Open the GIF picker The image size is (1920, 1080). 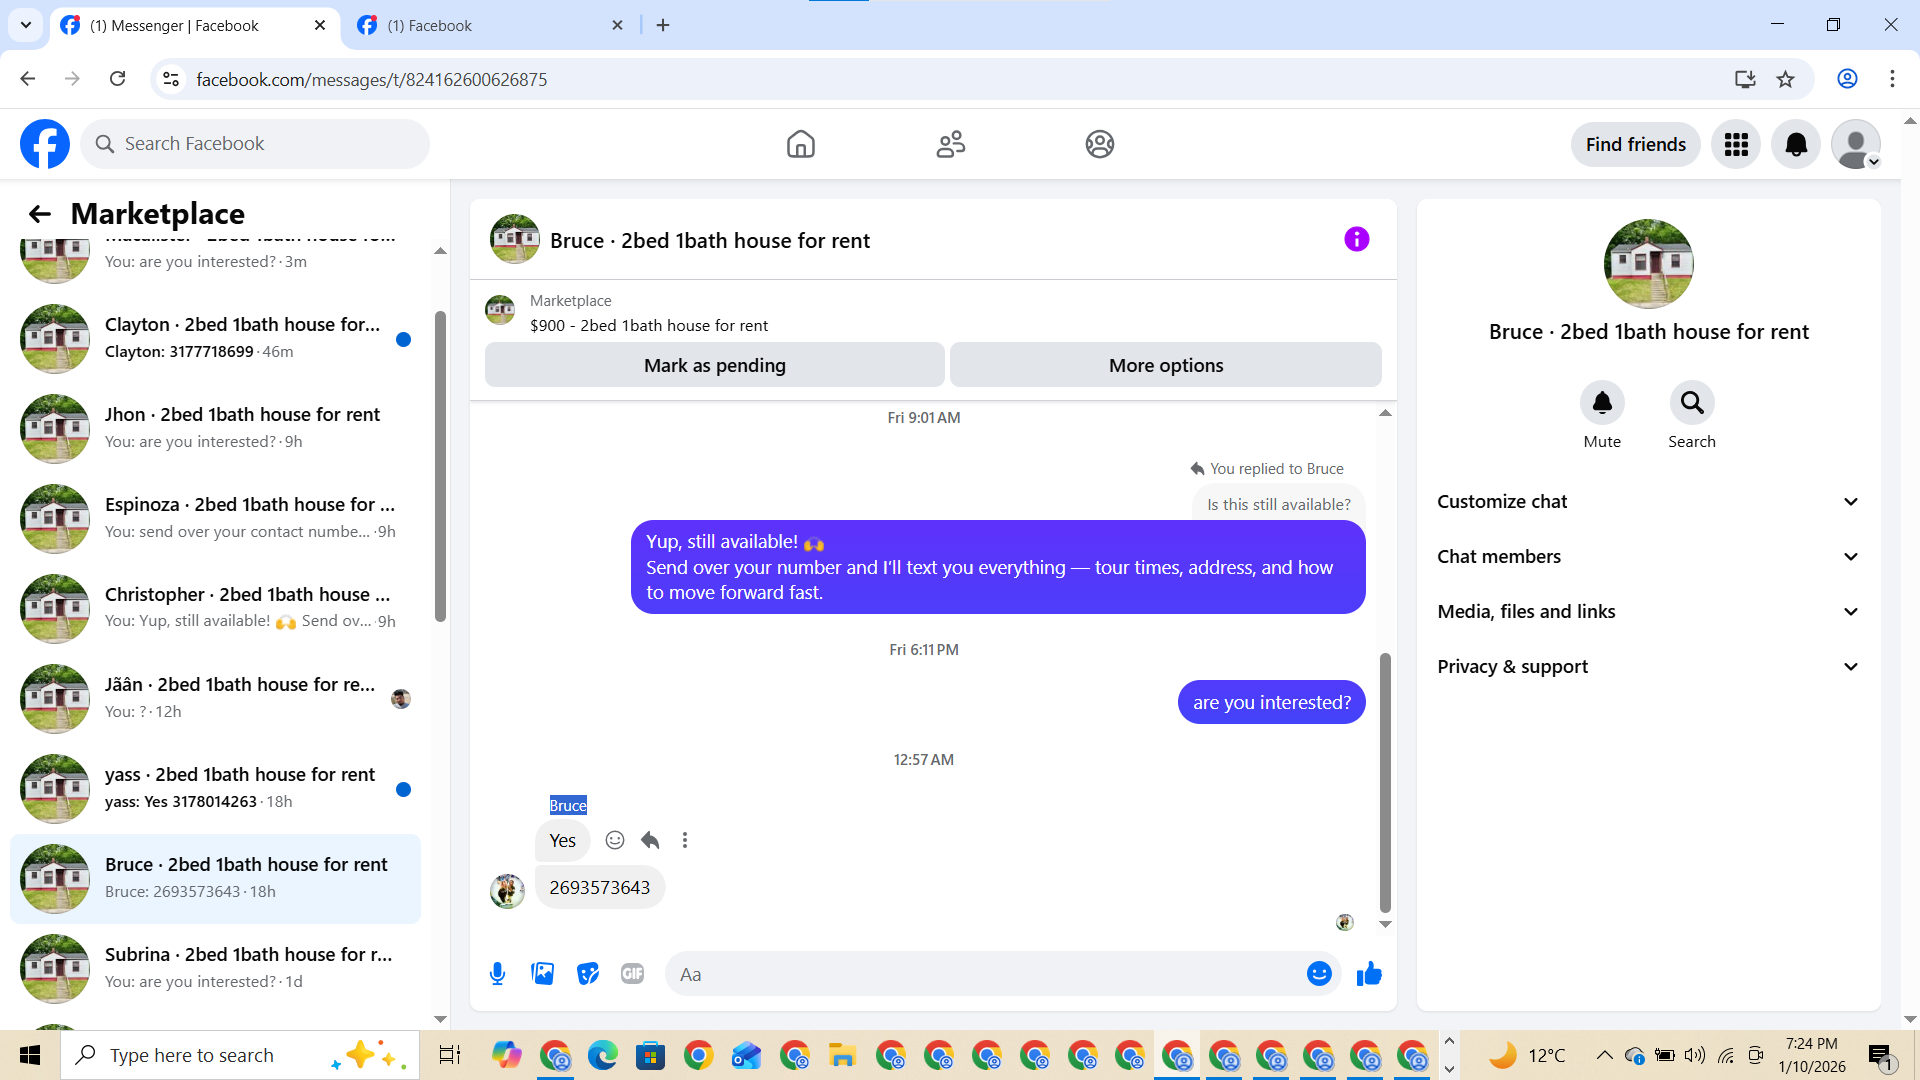[x=632, y=974]
